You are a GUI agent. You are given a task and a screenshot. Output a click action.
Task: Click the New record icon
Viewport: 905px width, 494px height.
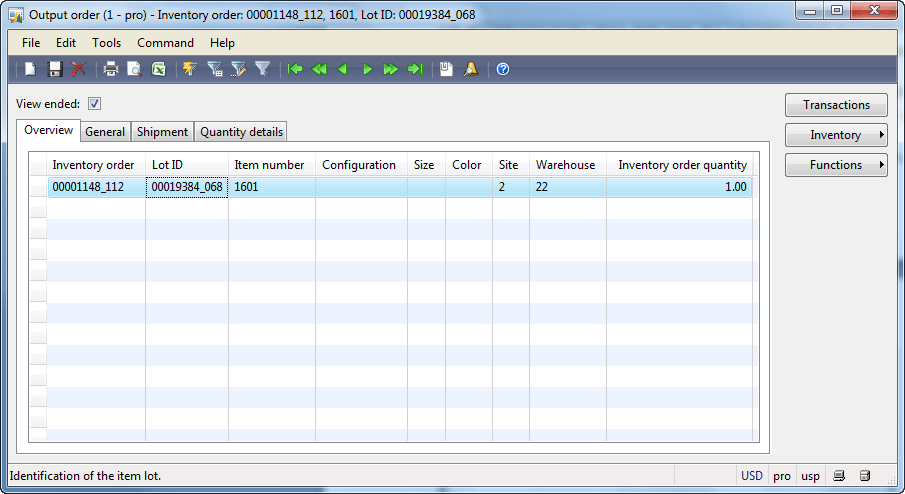[31, 69]
